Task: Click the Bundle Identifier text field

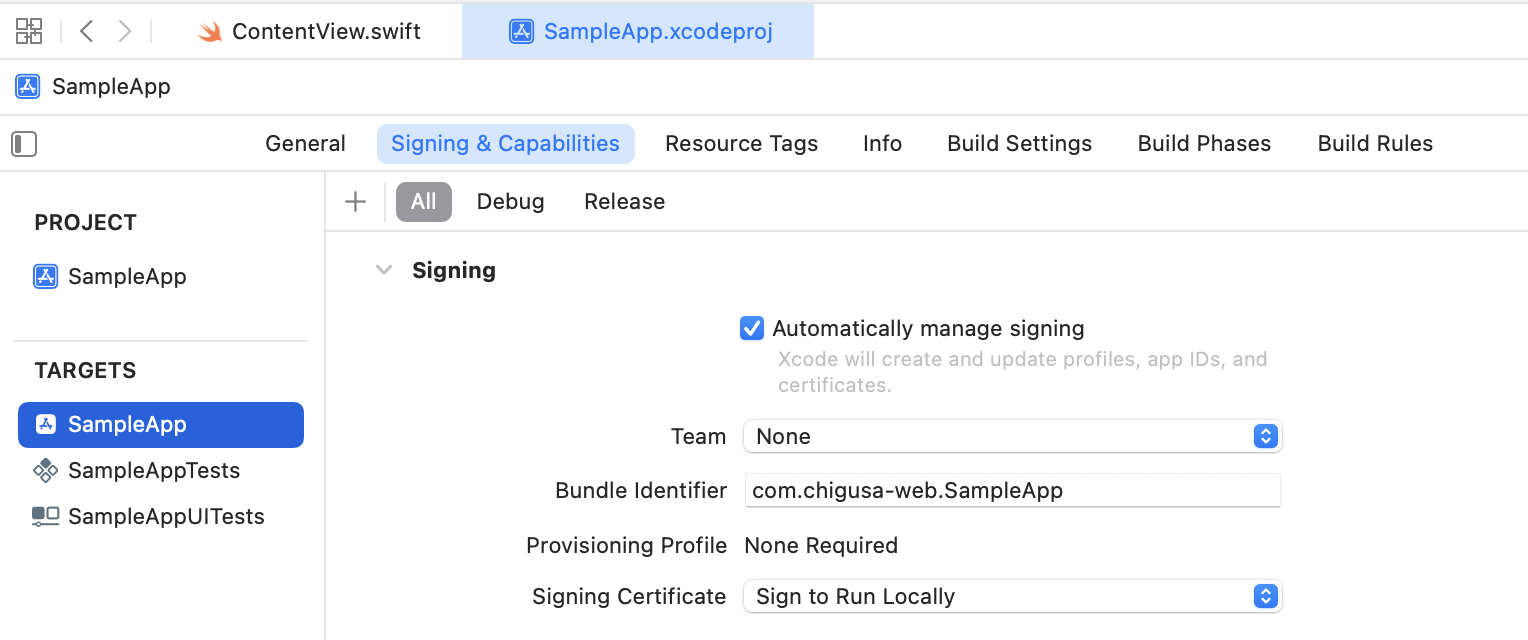Action: coord(1012,491)
